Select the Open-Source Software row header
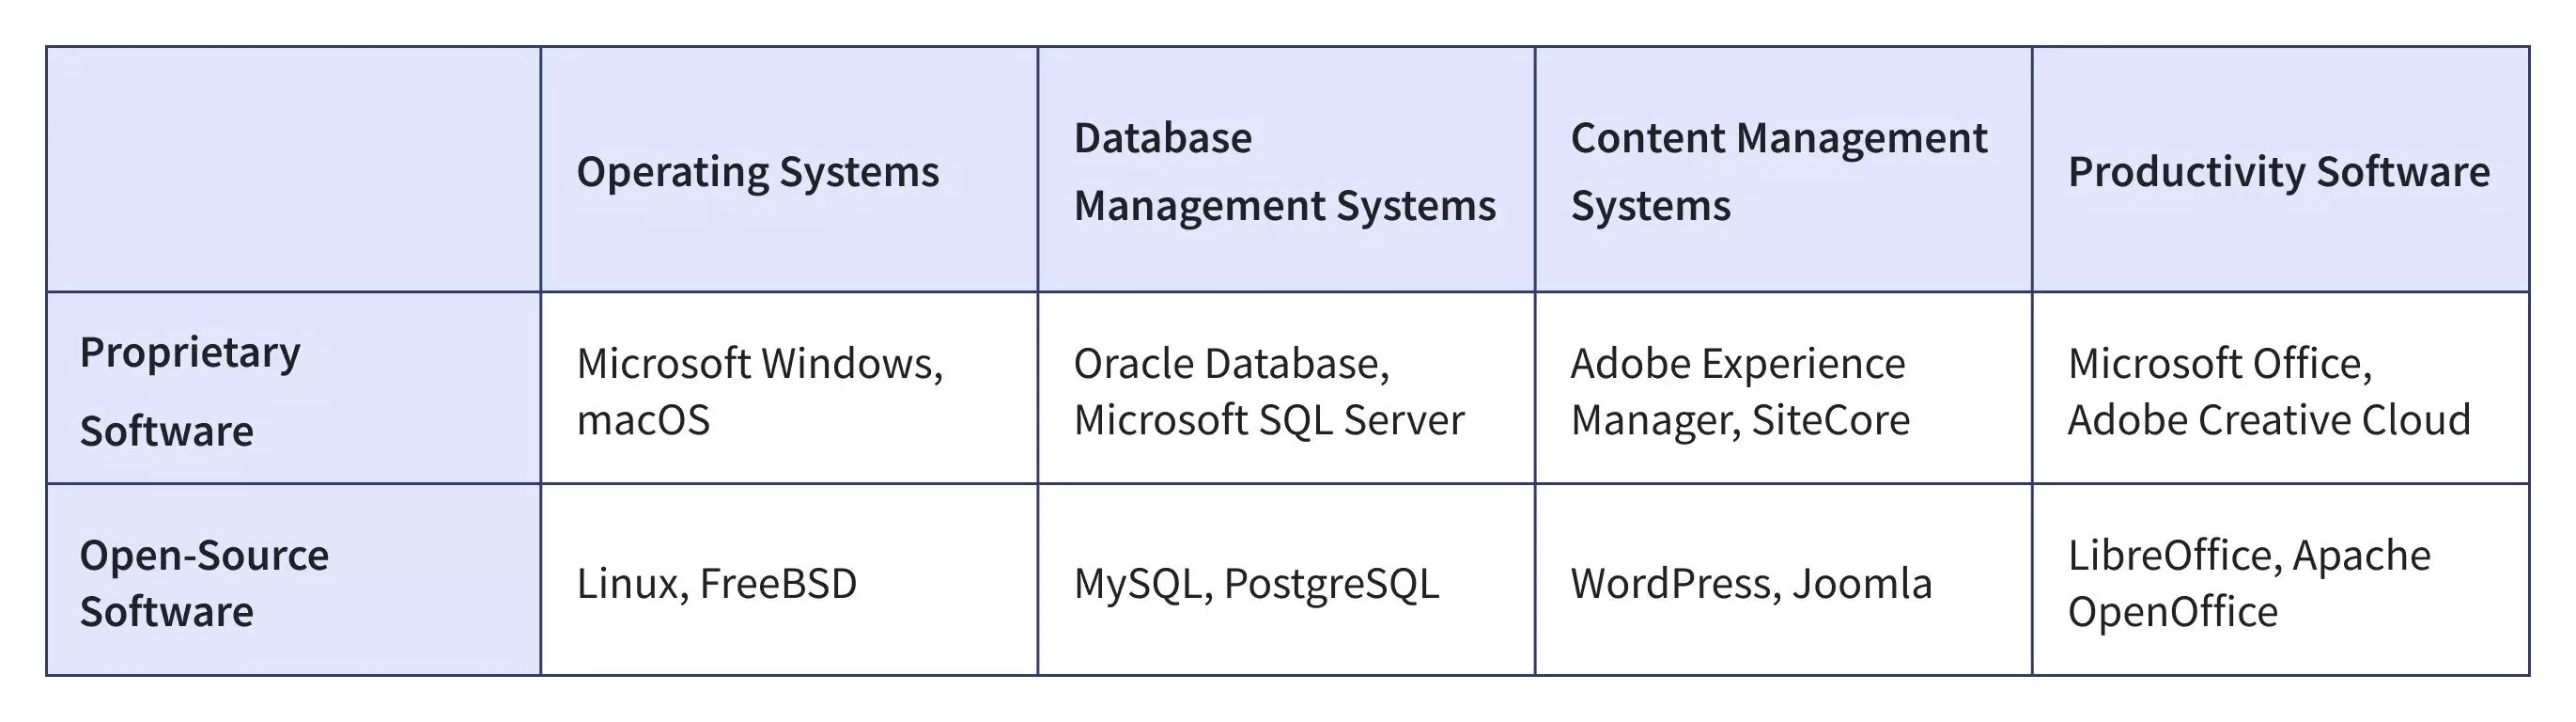This screenshot has height=722, width=2576. click(x=204, y=583)
